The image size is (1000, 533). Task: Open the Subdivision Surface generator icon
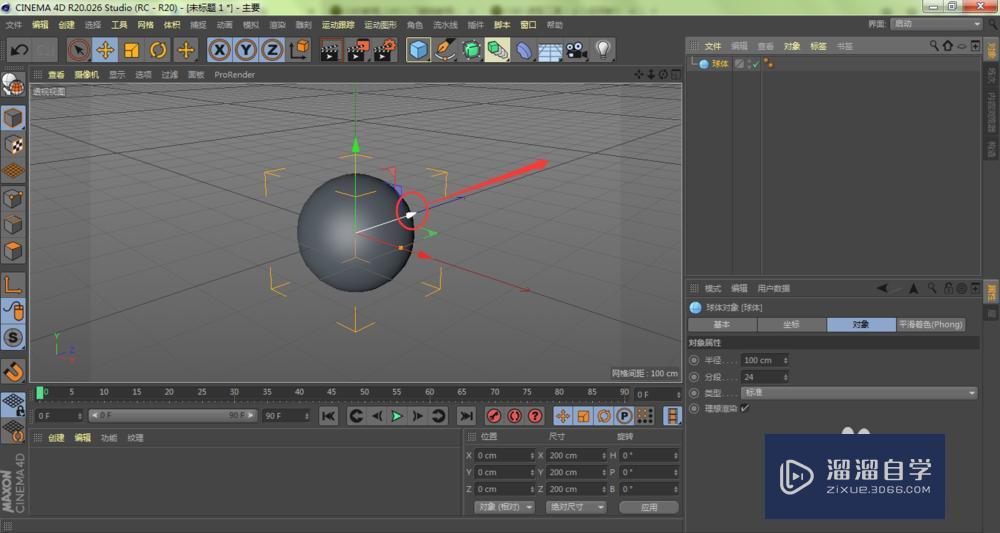471,50
